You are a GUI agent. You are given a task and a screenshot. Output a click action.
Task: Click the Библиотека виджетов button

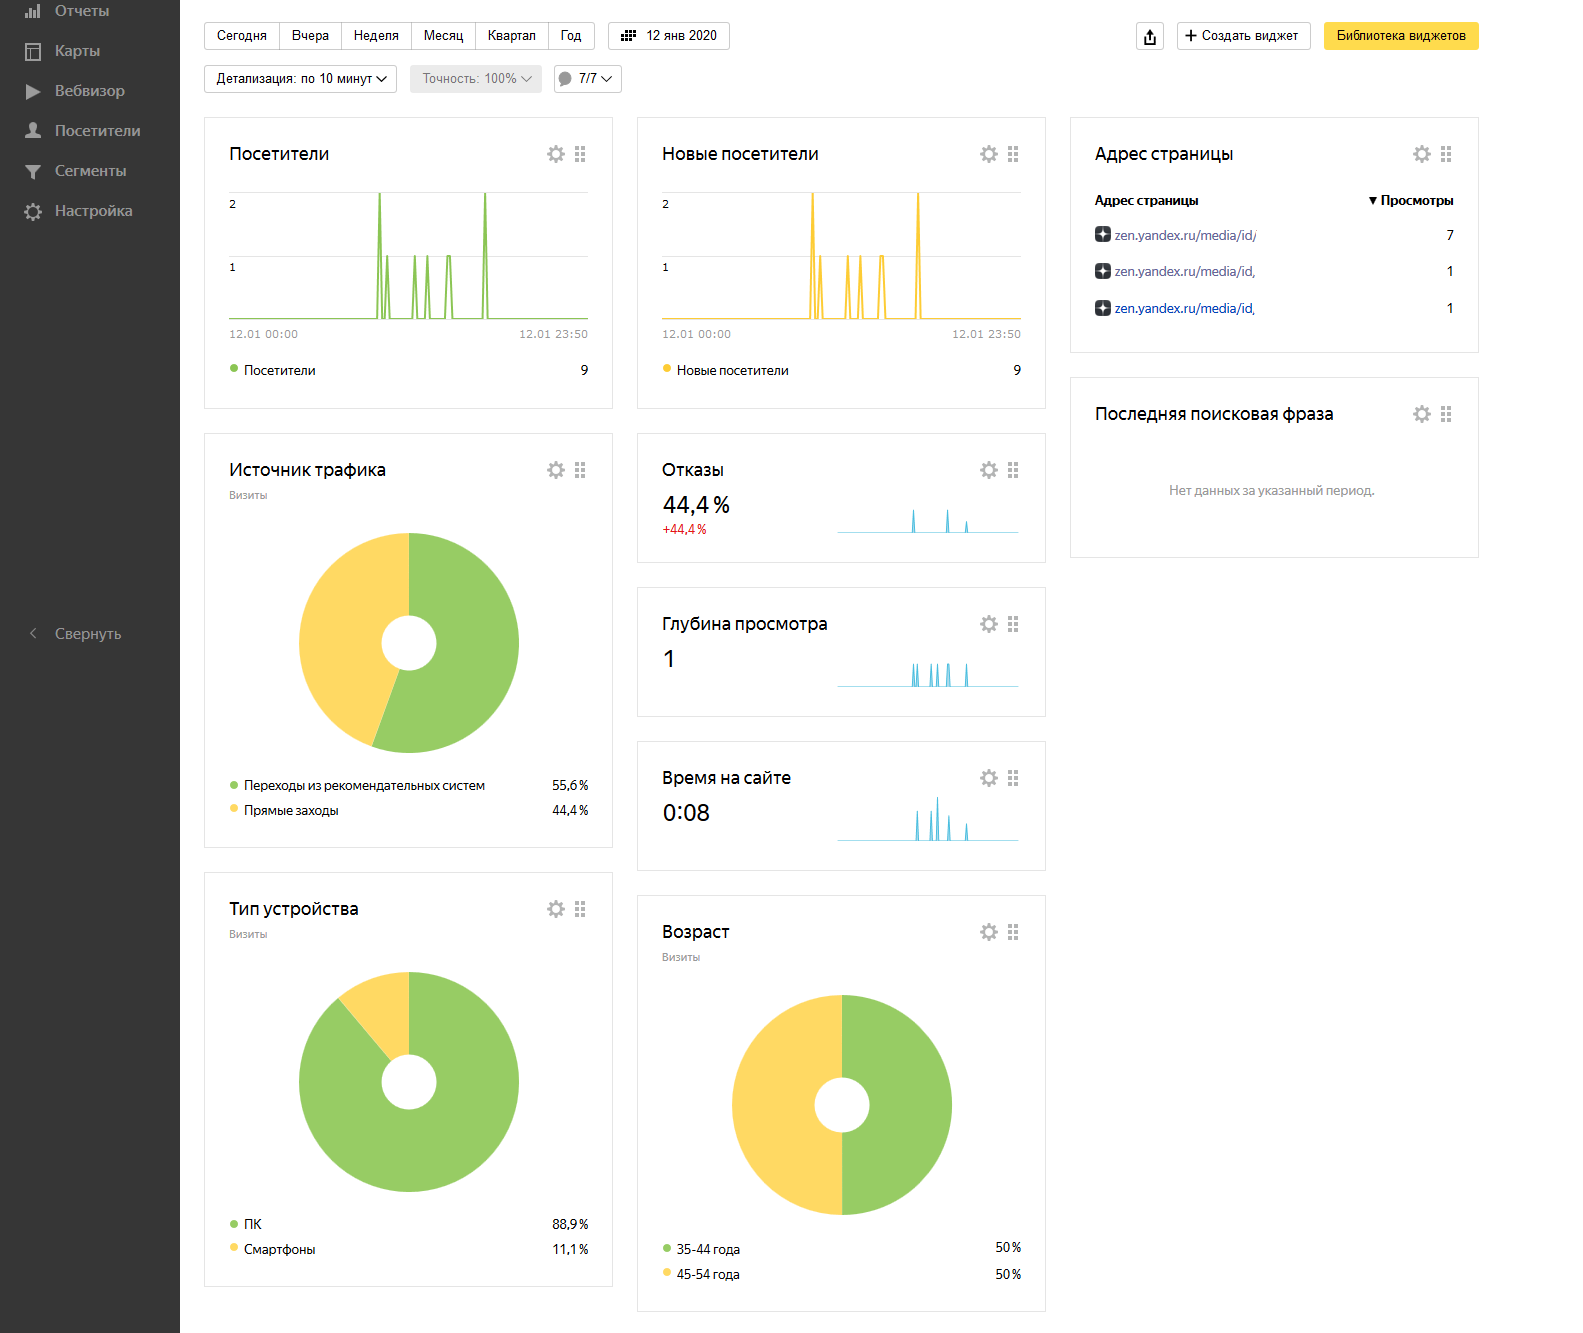[x=1400, y=36]
